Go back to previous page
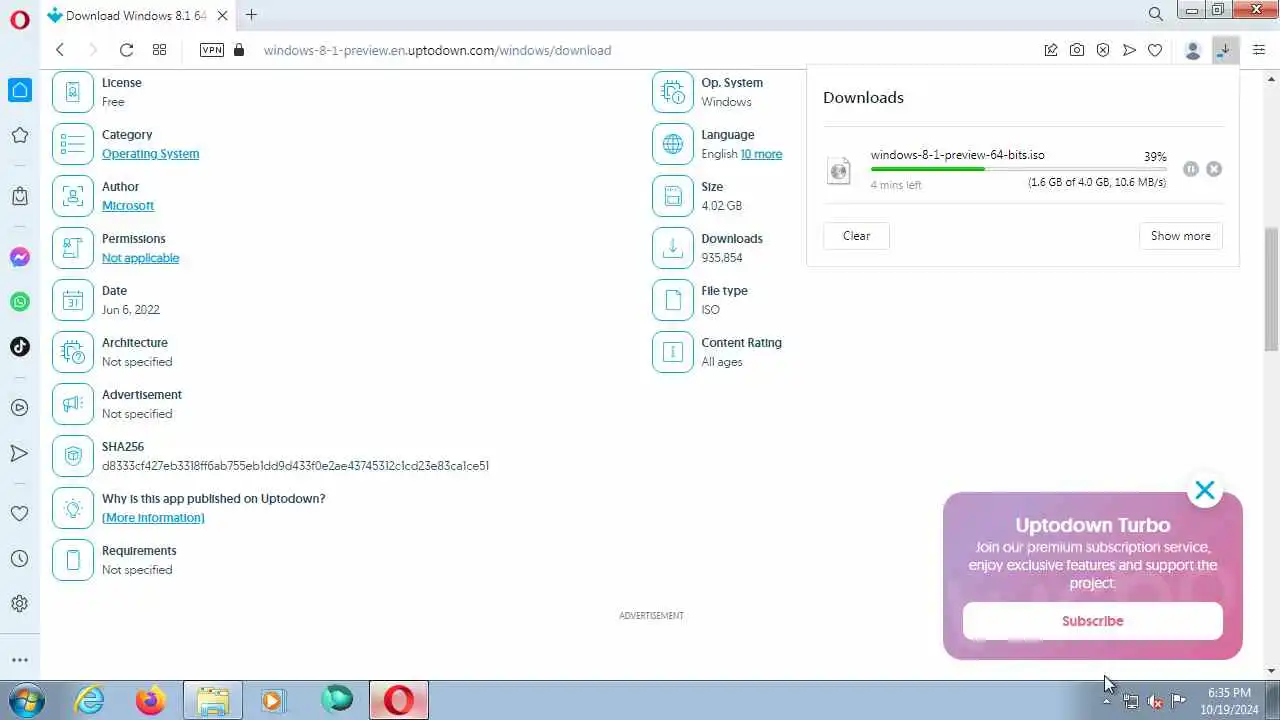Image resolution: width=1280 pixels, height=720 pixels. click(x=60, y=50)
